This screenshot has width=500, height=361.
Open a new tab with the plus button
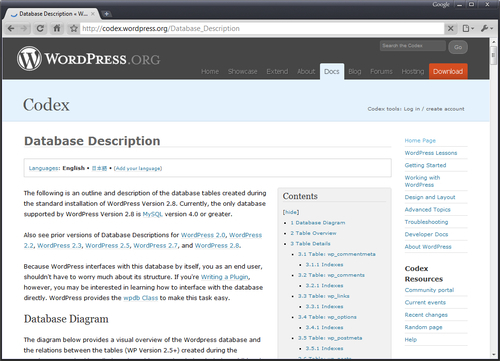106,14
